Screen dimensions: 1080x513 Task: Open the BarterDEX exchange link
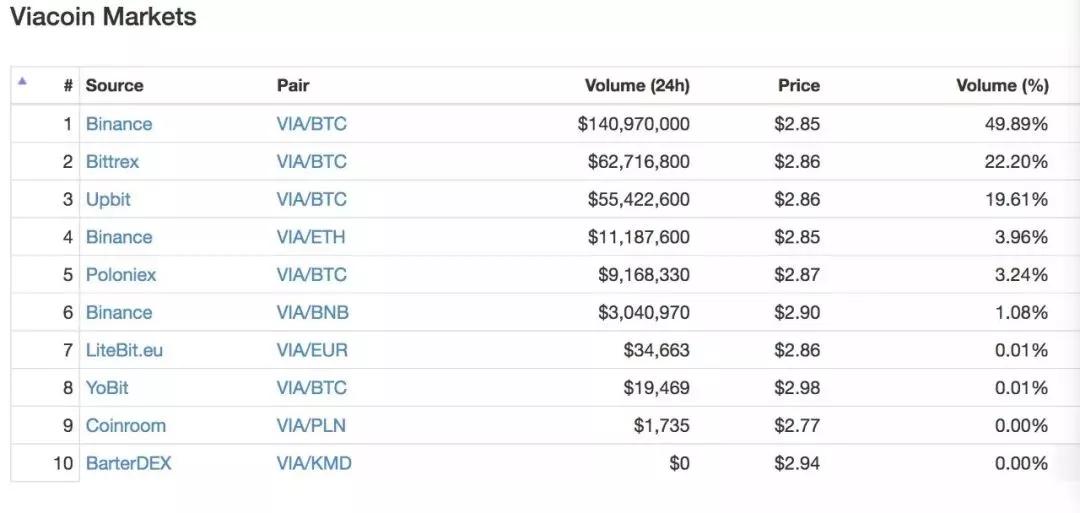coord(129,463)
